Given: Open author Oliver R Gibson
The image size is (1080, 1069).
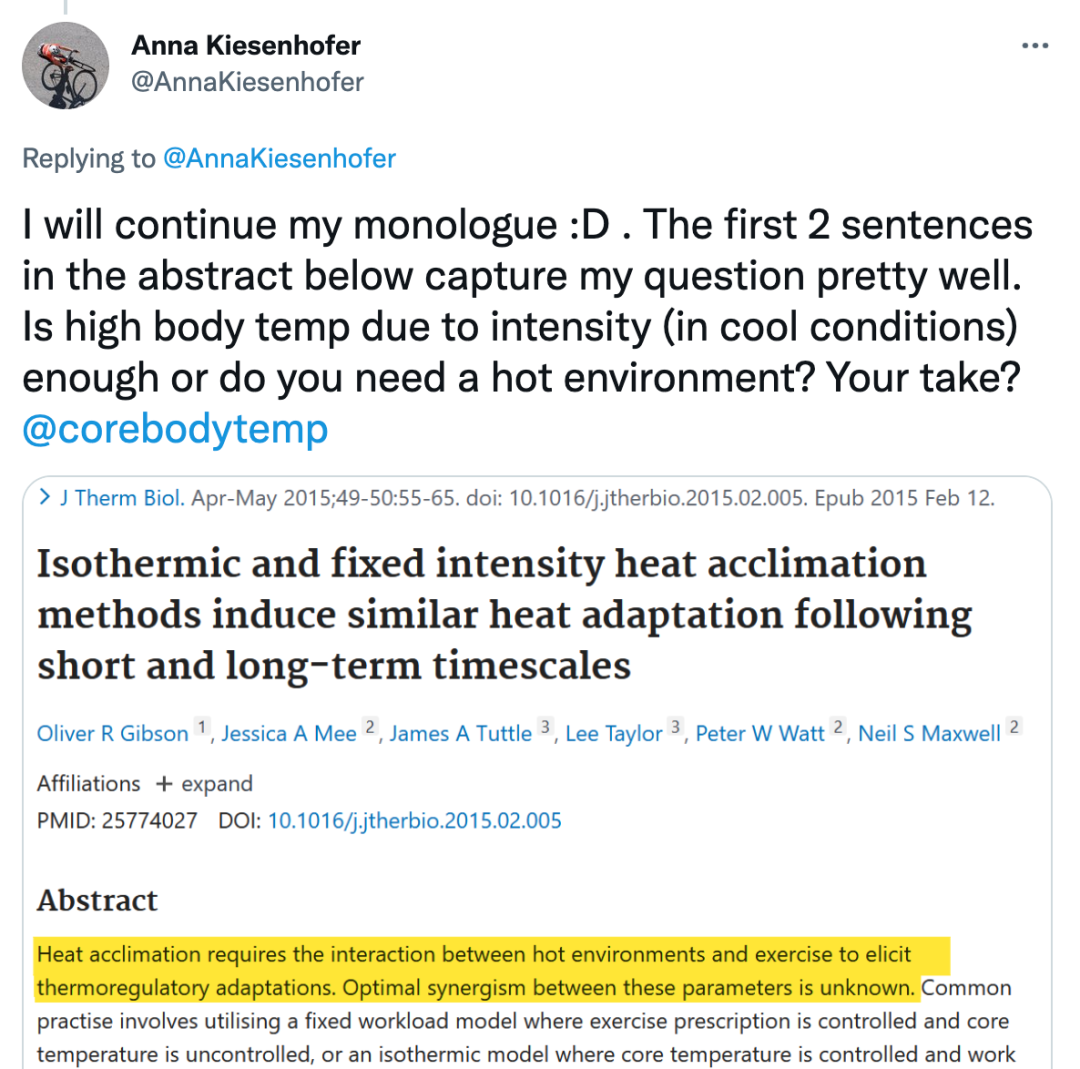Looking at the screenshot, I should pyautogui.click(x=113, y=734).
